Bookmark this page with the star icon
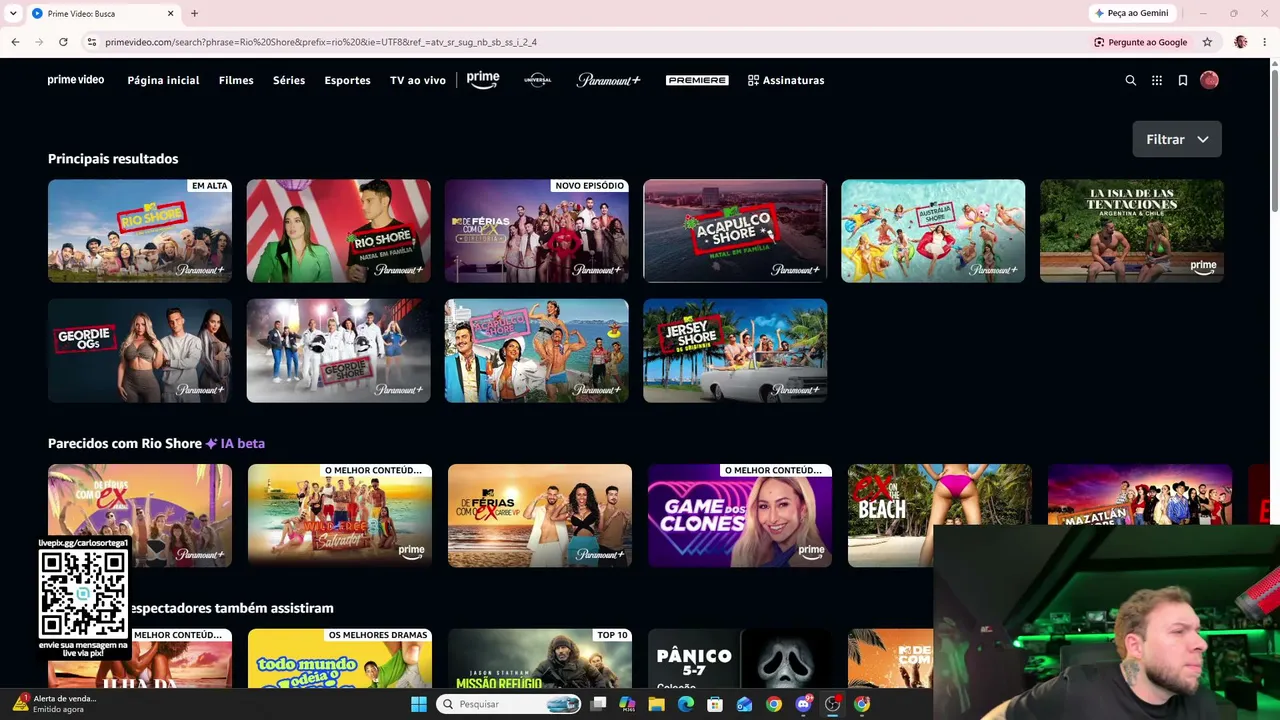The height and width of the screenshot is (720, 1280). [x=1207, y=42]
